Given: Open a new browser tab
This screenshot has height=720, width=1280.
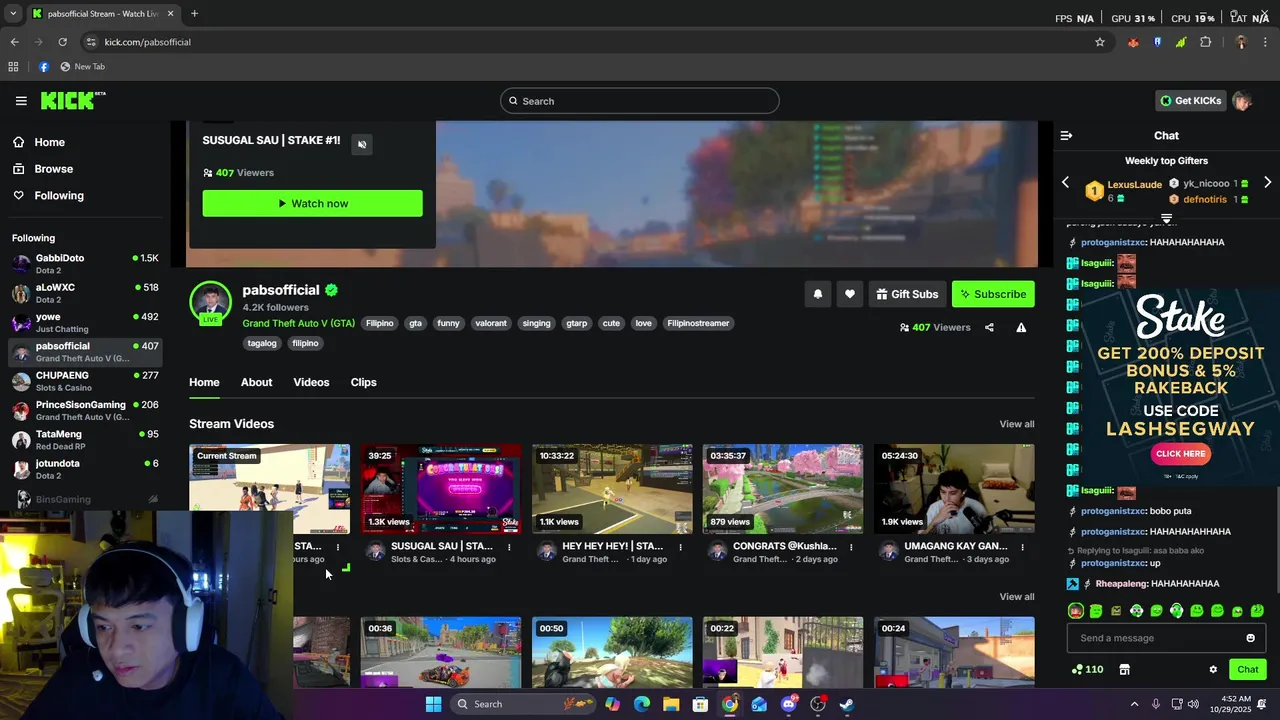Looking at the screenshot, I should click(x=194, y=14).
